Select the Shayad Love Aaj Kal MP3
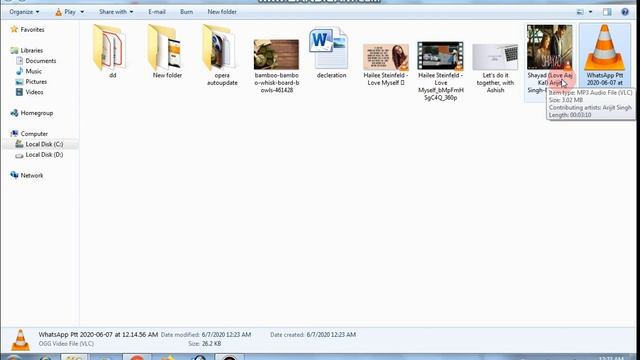Viewport: 640px width, 360px height. pyautogui.click(x=550, y=47)
